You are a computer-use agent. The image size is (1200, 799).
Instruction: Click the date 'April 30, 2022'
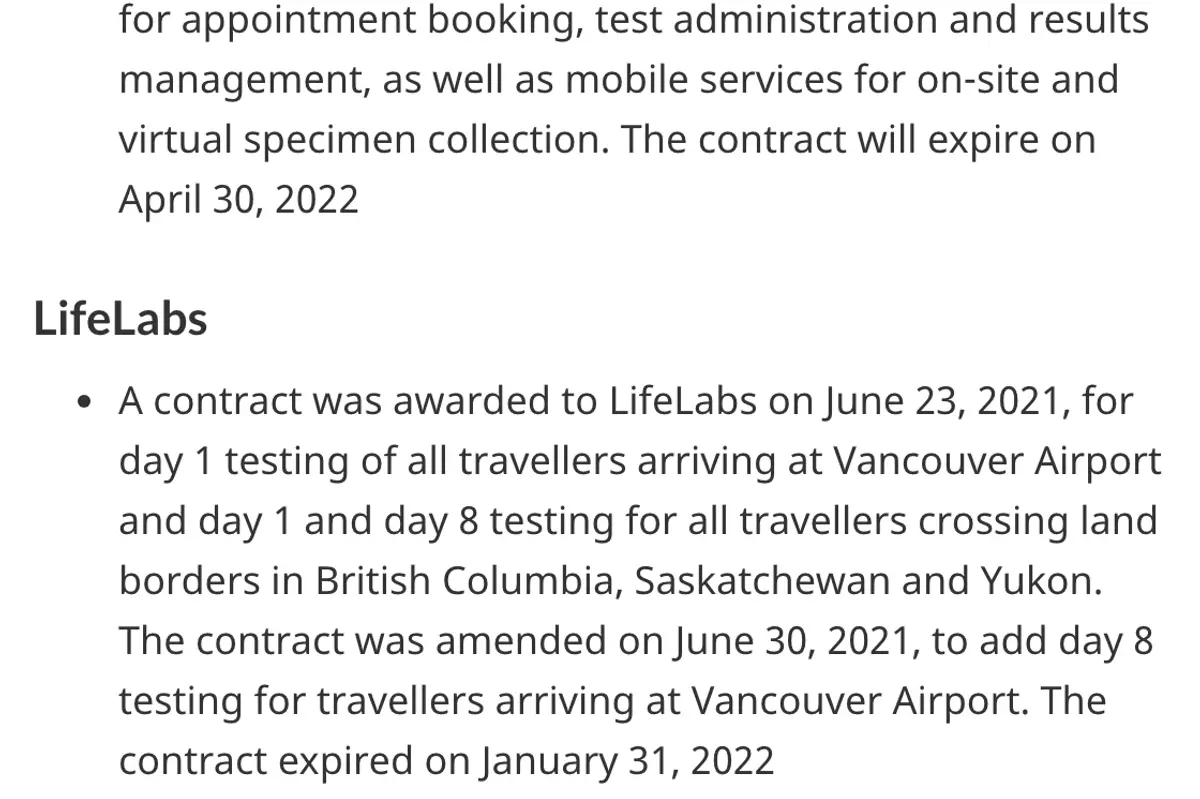[x=238, y=201]
